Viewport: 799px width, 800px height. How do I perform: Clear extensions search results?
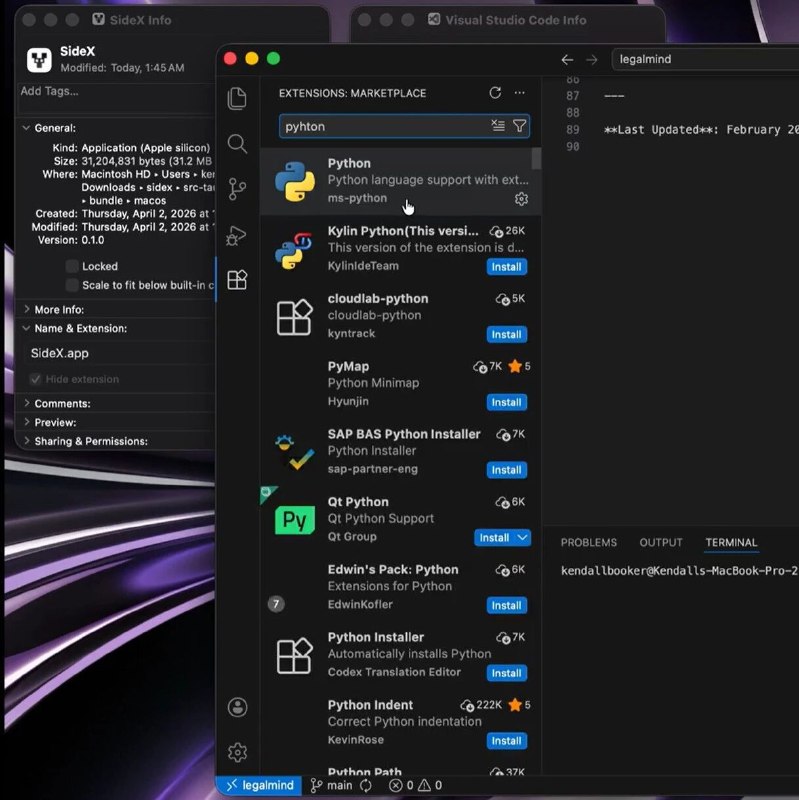pyautogui.click(x=498, y=126)
